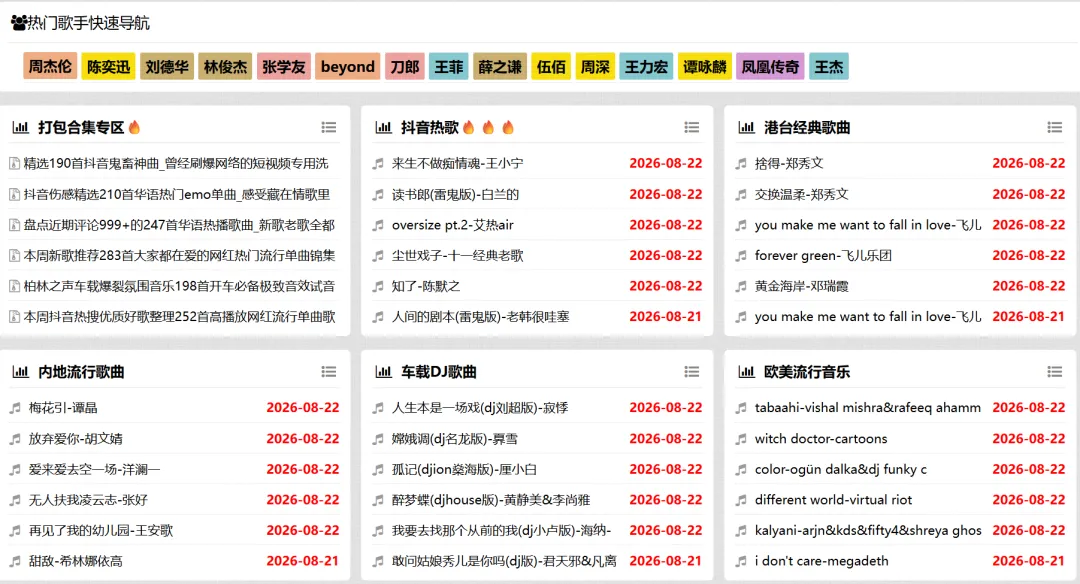Open song 人生本是一场戏(dj刘超版)-寂悸
The height and width of the screenshot is (584, 1080).
(480, 408)
